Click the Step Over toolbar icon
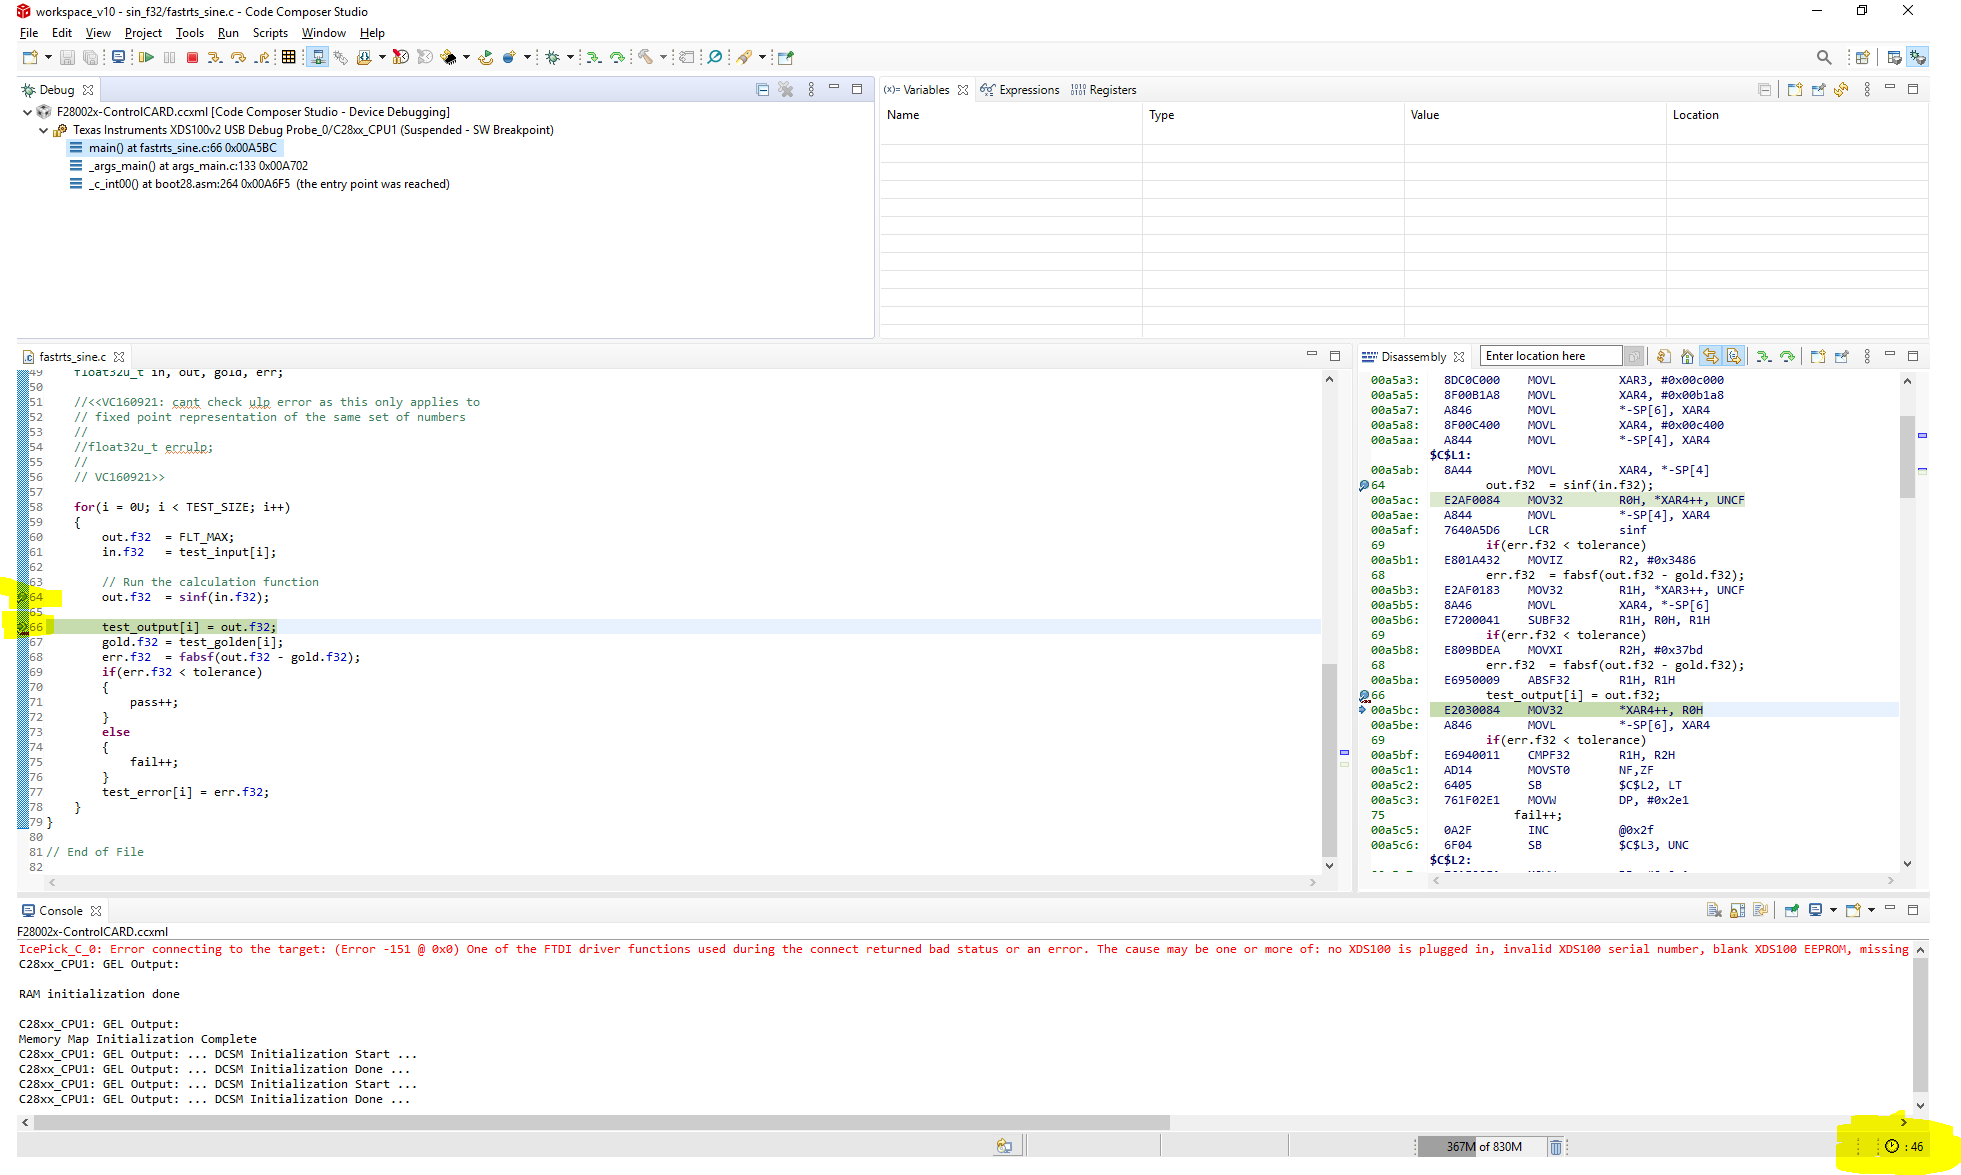The height and width of the screenshot is (1175, 1961). pyautogui.click(x=238, y=58)
